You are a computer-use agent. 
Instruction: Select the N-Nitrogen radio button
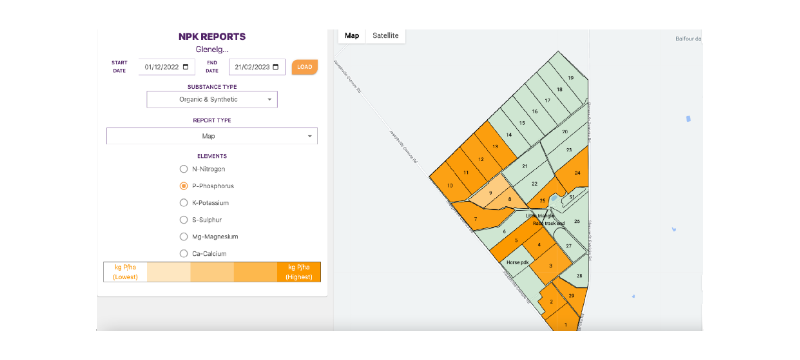click(x=184, y=169)
